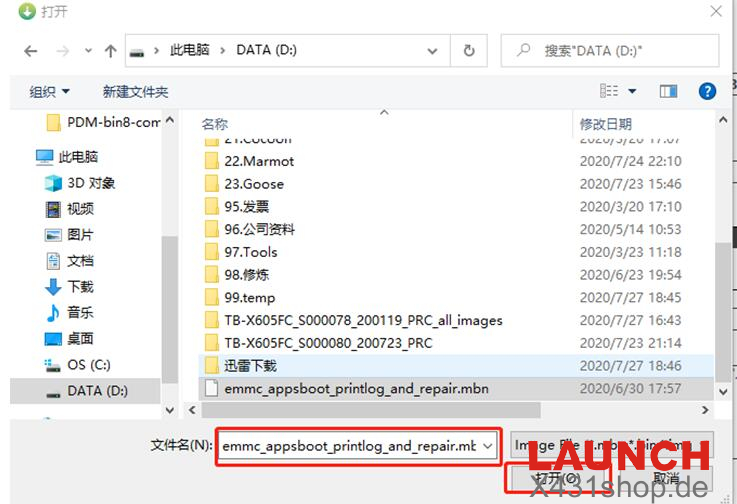Click the change view layout icon
The width and height of the screenshot is (737, 504).
point(609,91)
